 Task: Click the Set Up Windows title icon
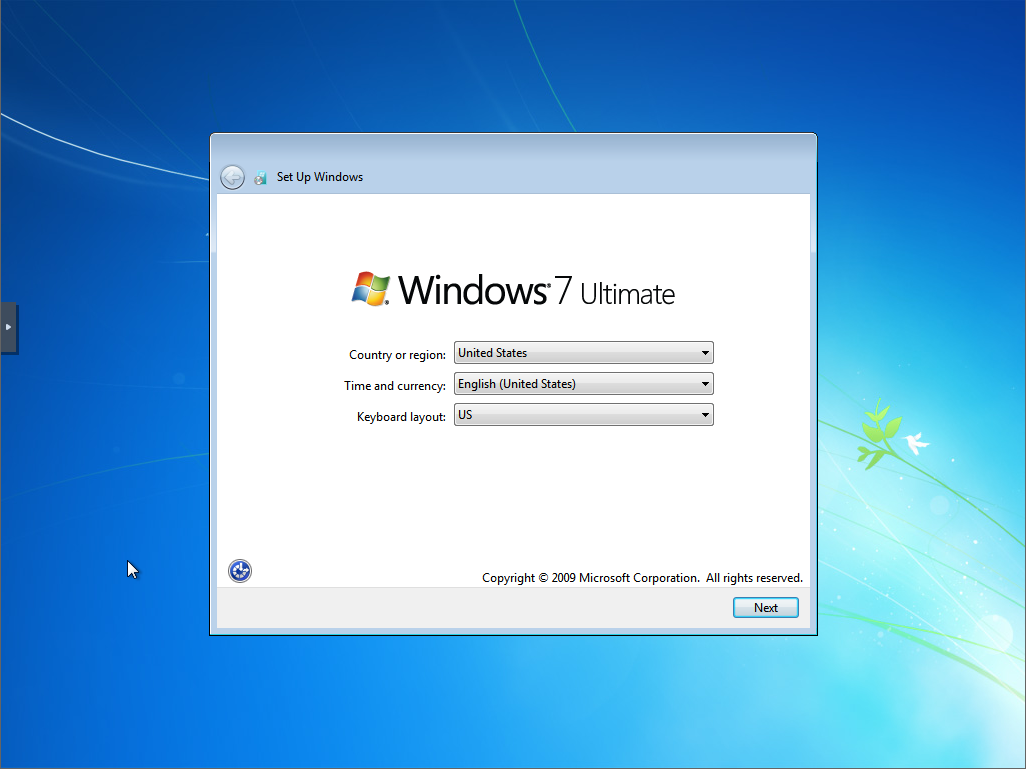point(260,178)
